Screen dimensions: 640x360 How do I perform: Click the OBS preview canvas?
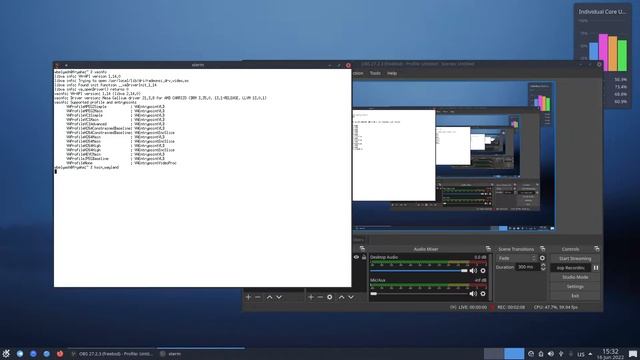453,156
